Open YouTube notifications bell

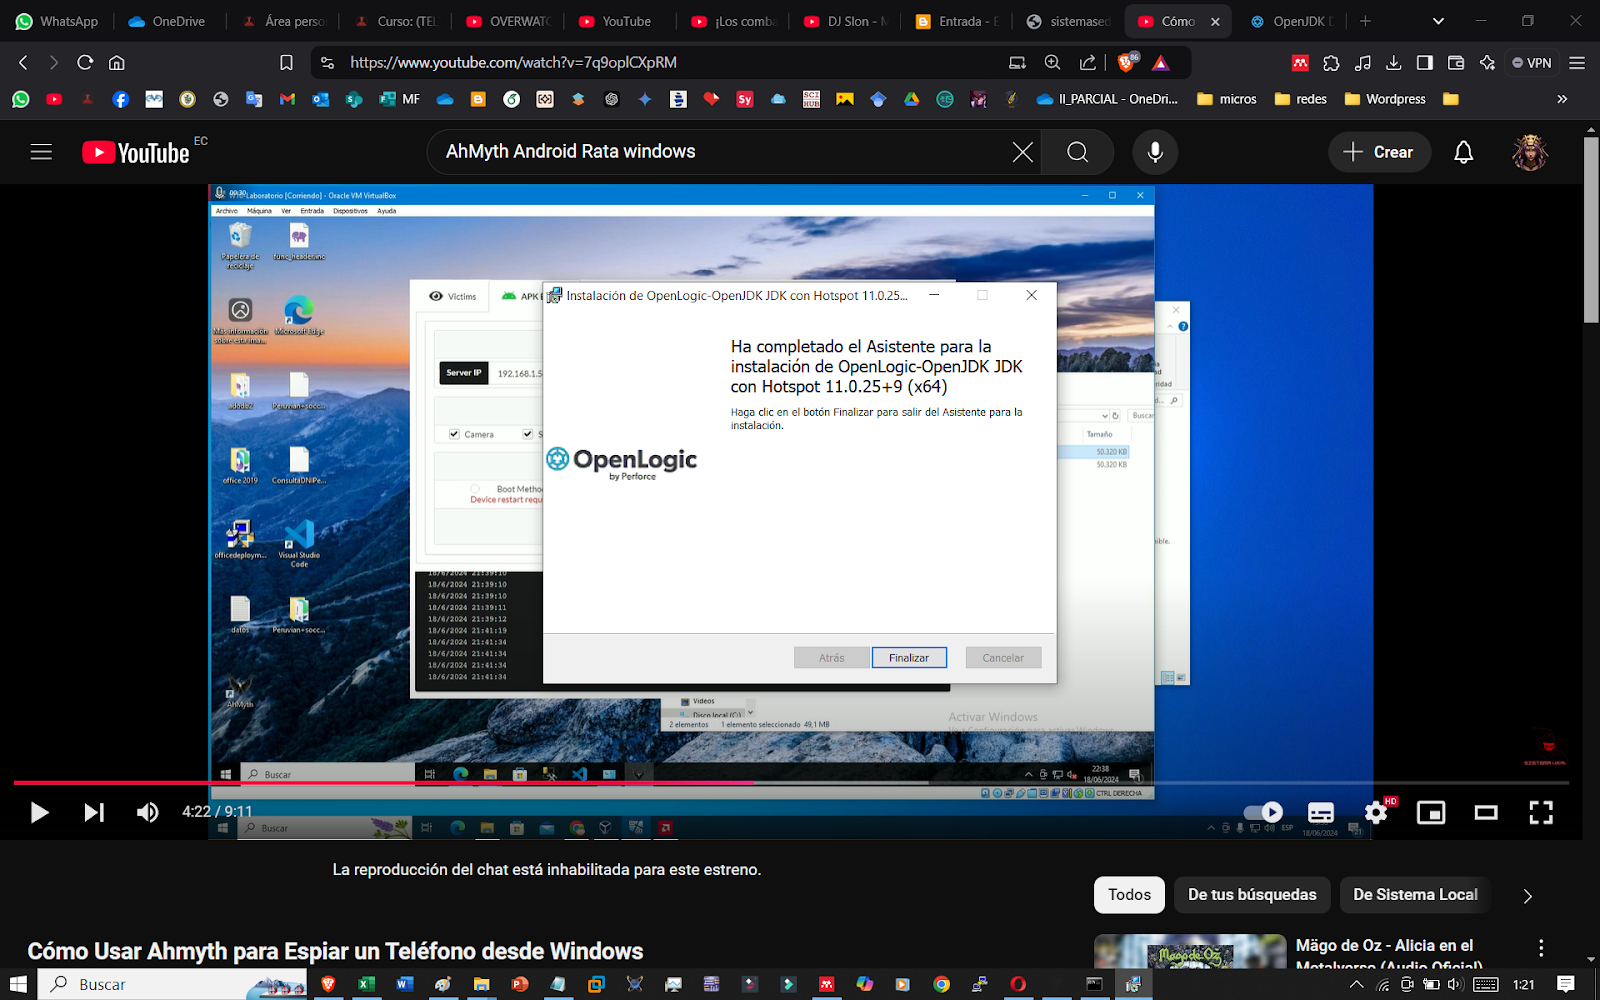(1463, 152)
